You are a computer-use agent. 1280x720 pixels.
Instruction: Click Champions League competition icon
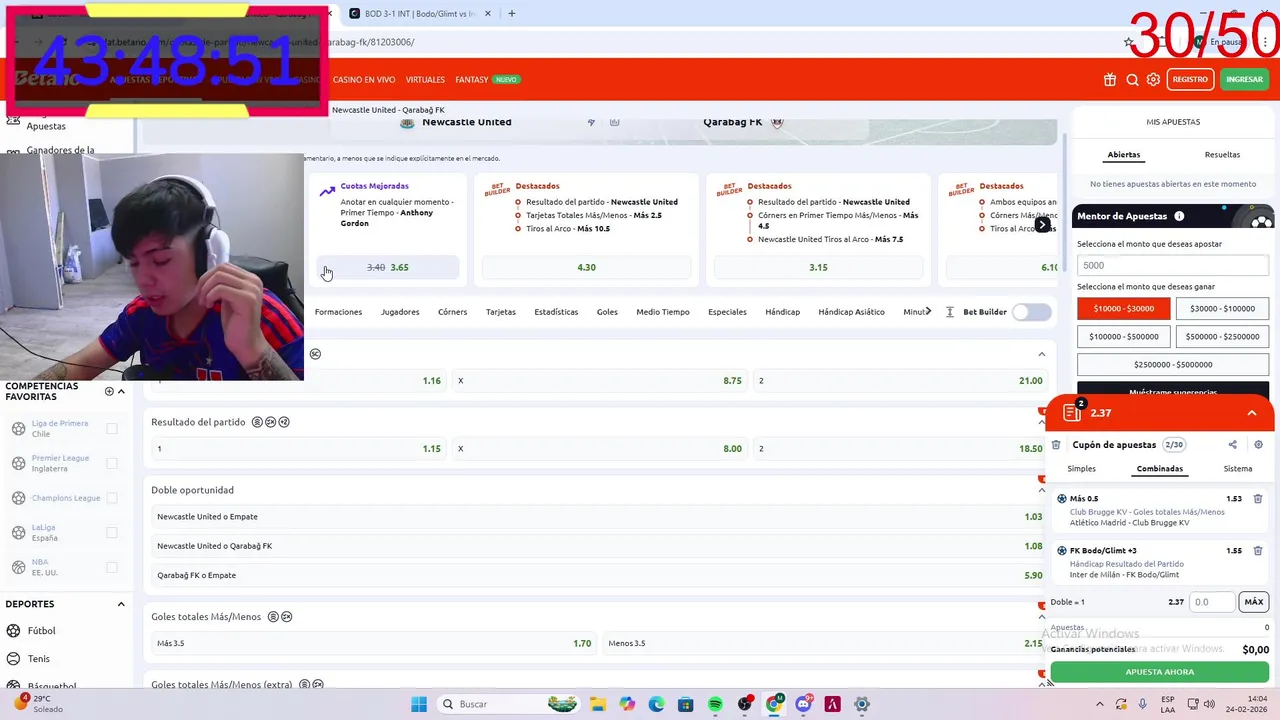(18, 498)
